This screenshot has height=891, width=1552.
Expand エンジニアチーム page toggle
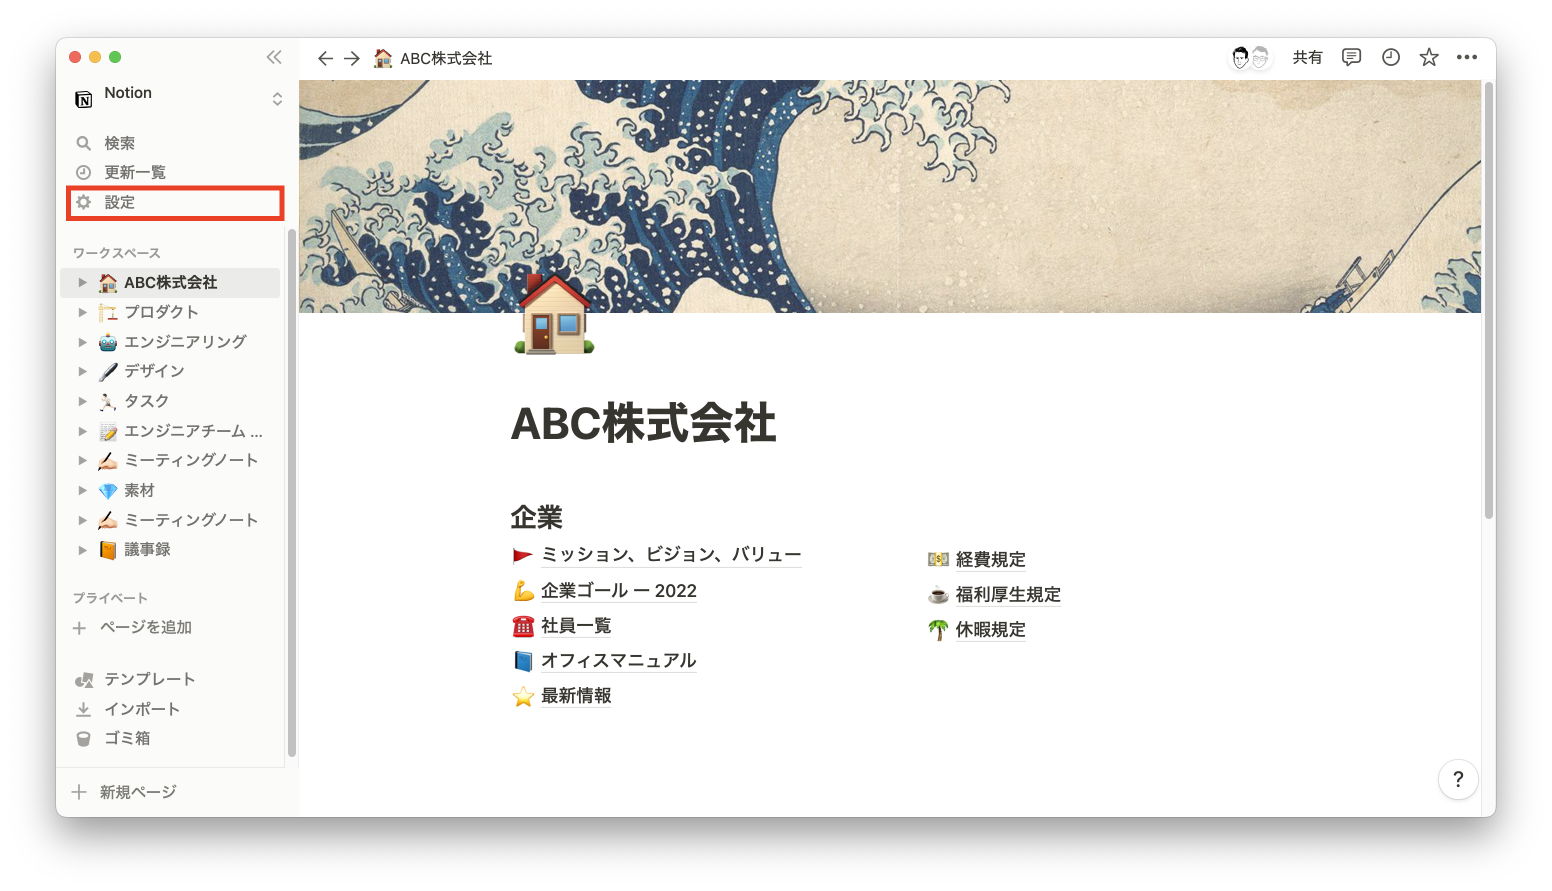point(83,431)
